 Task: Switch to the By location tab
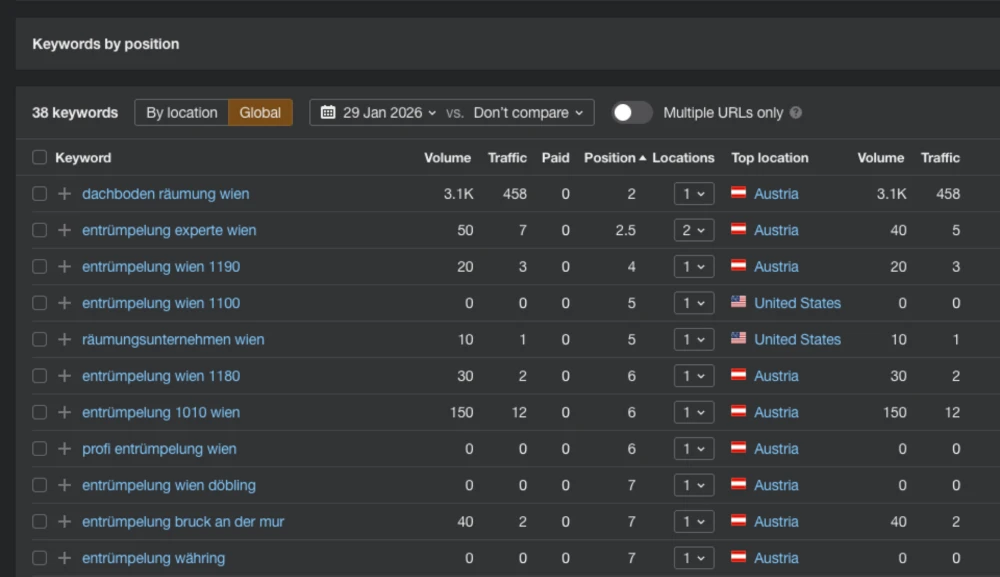tap(182, 113)
